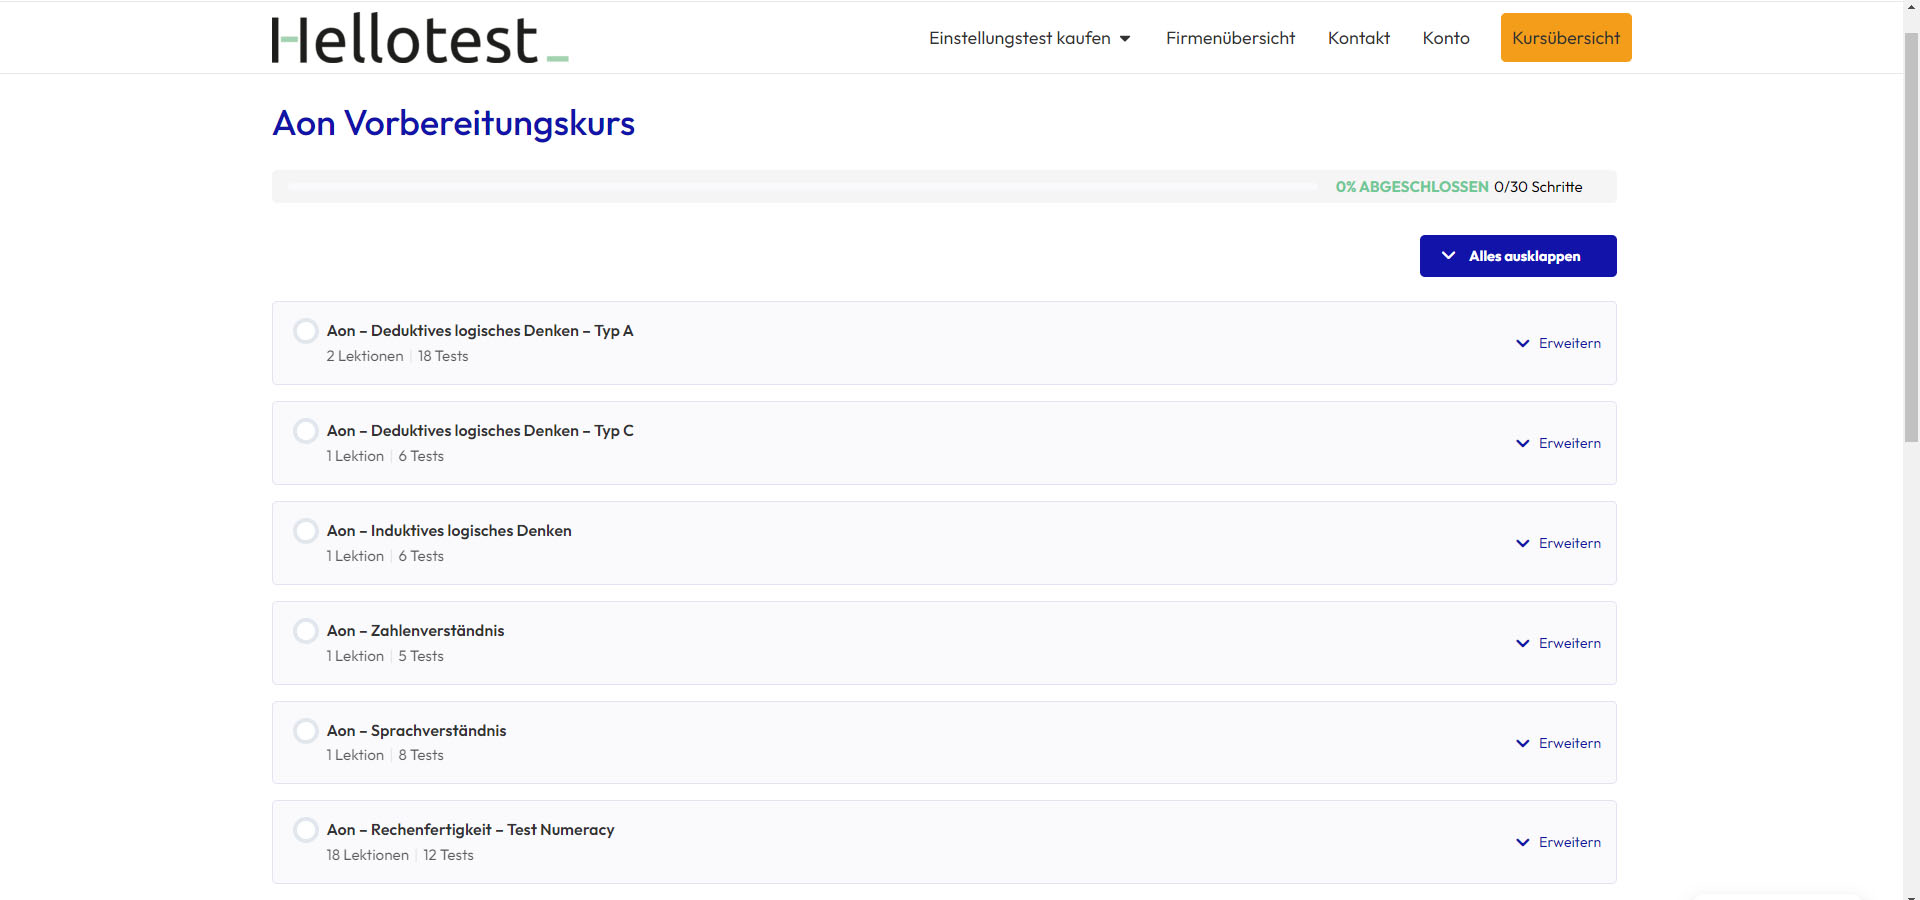Expand Deduktives logisches Denken Typ A section
Viewport: 1920px width, 900px height.
[x=1558, y=343]
